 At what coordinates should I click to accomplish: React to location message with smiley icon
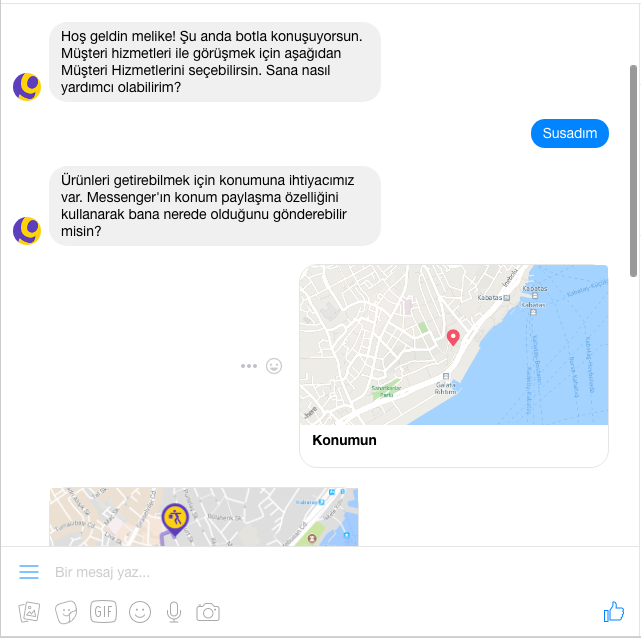click(x=274, y=366)
